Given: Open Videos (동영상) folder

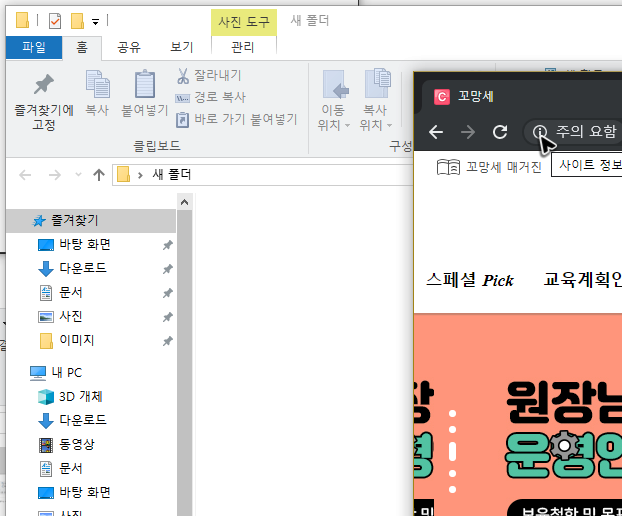Looking at the screenshot, I should (x=66, y=445).
